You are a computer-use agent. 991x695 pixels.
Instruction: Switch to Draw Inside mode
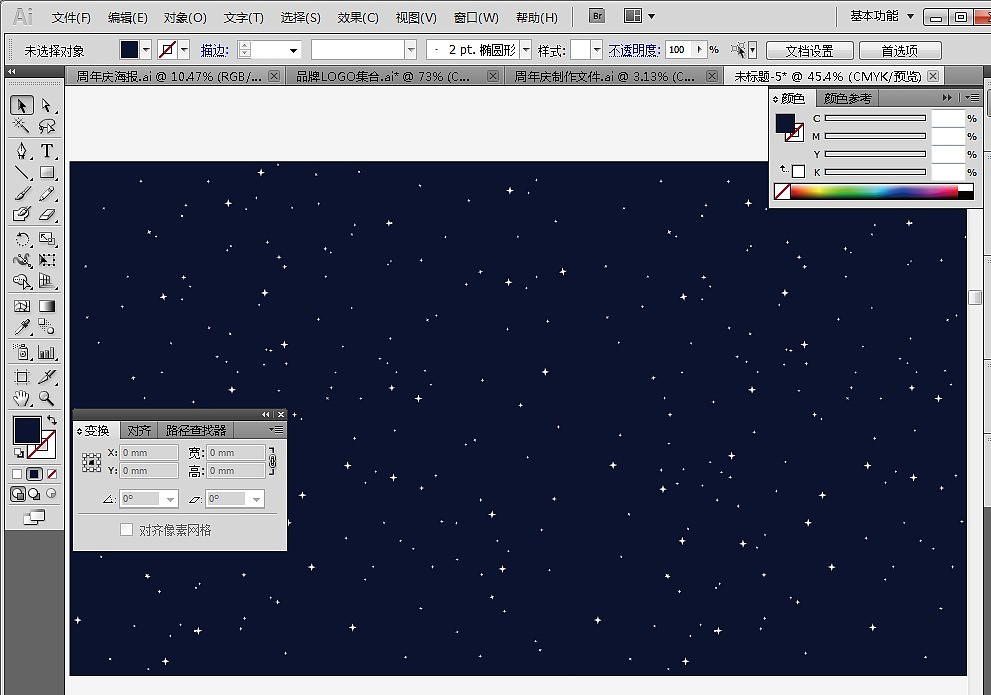[x=51, y=494]
